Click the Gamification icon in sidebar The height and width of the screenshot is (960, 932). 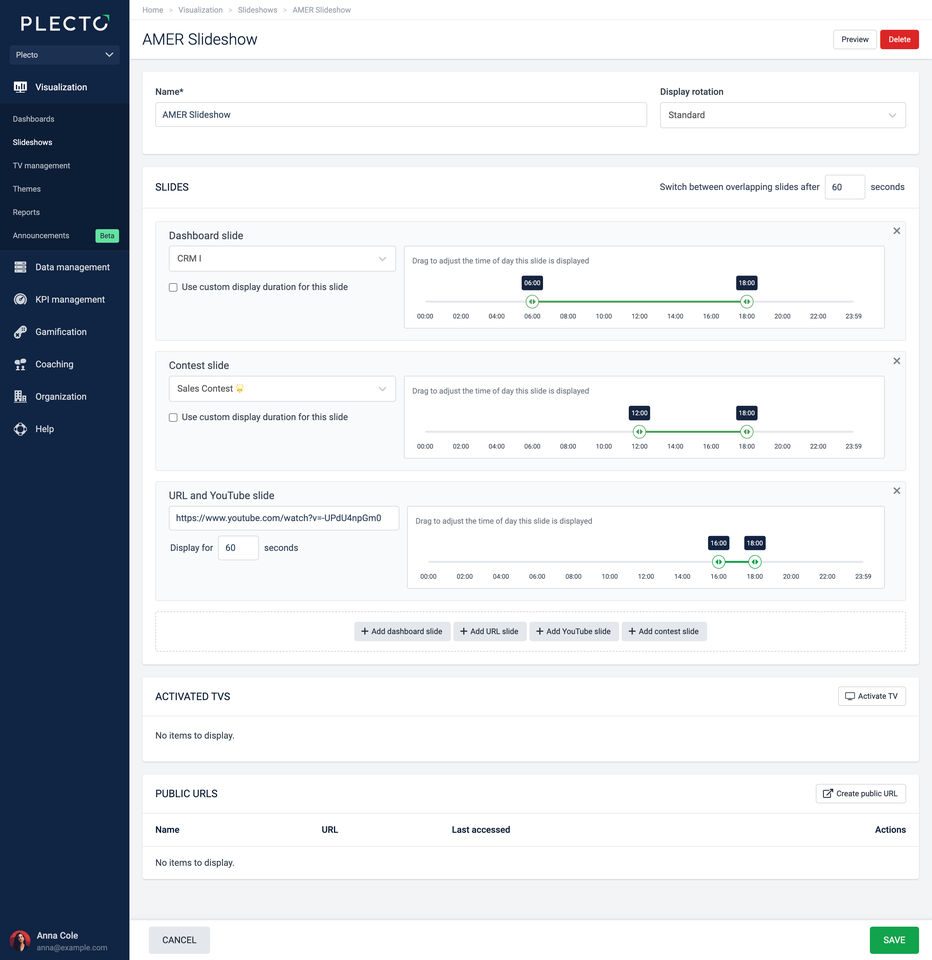(20, 332)
